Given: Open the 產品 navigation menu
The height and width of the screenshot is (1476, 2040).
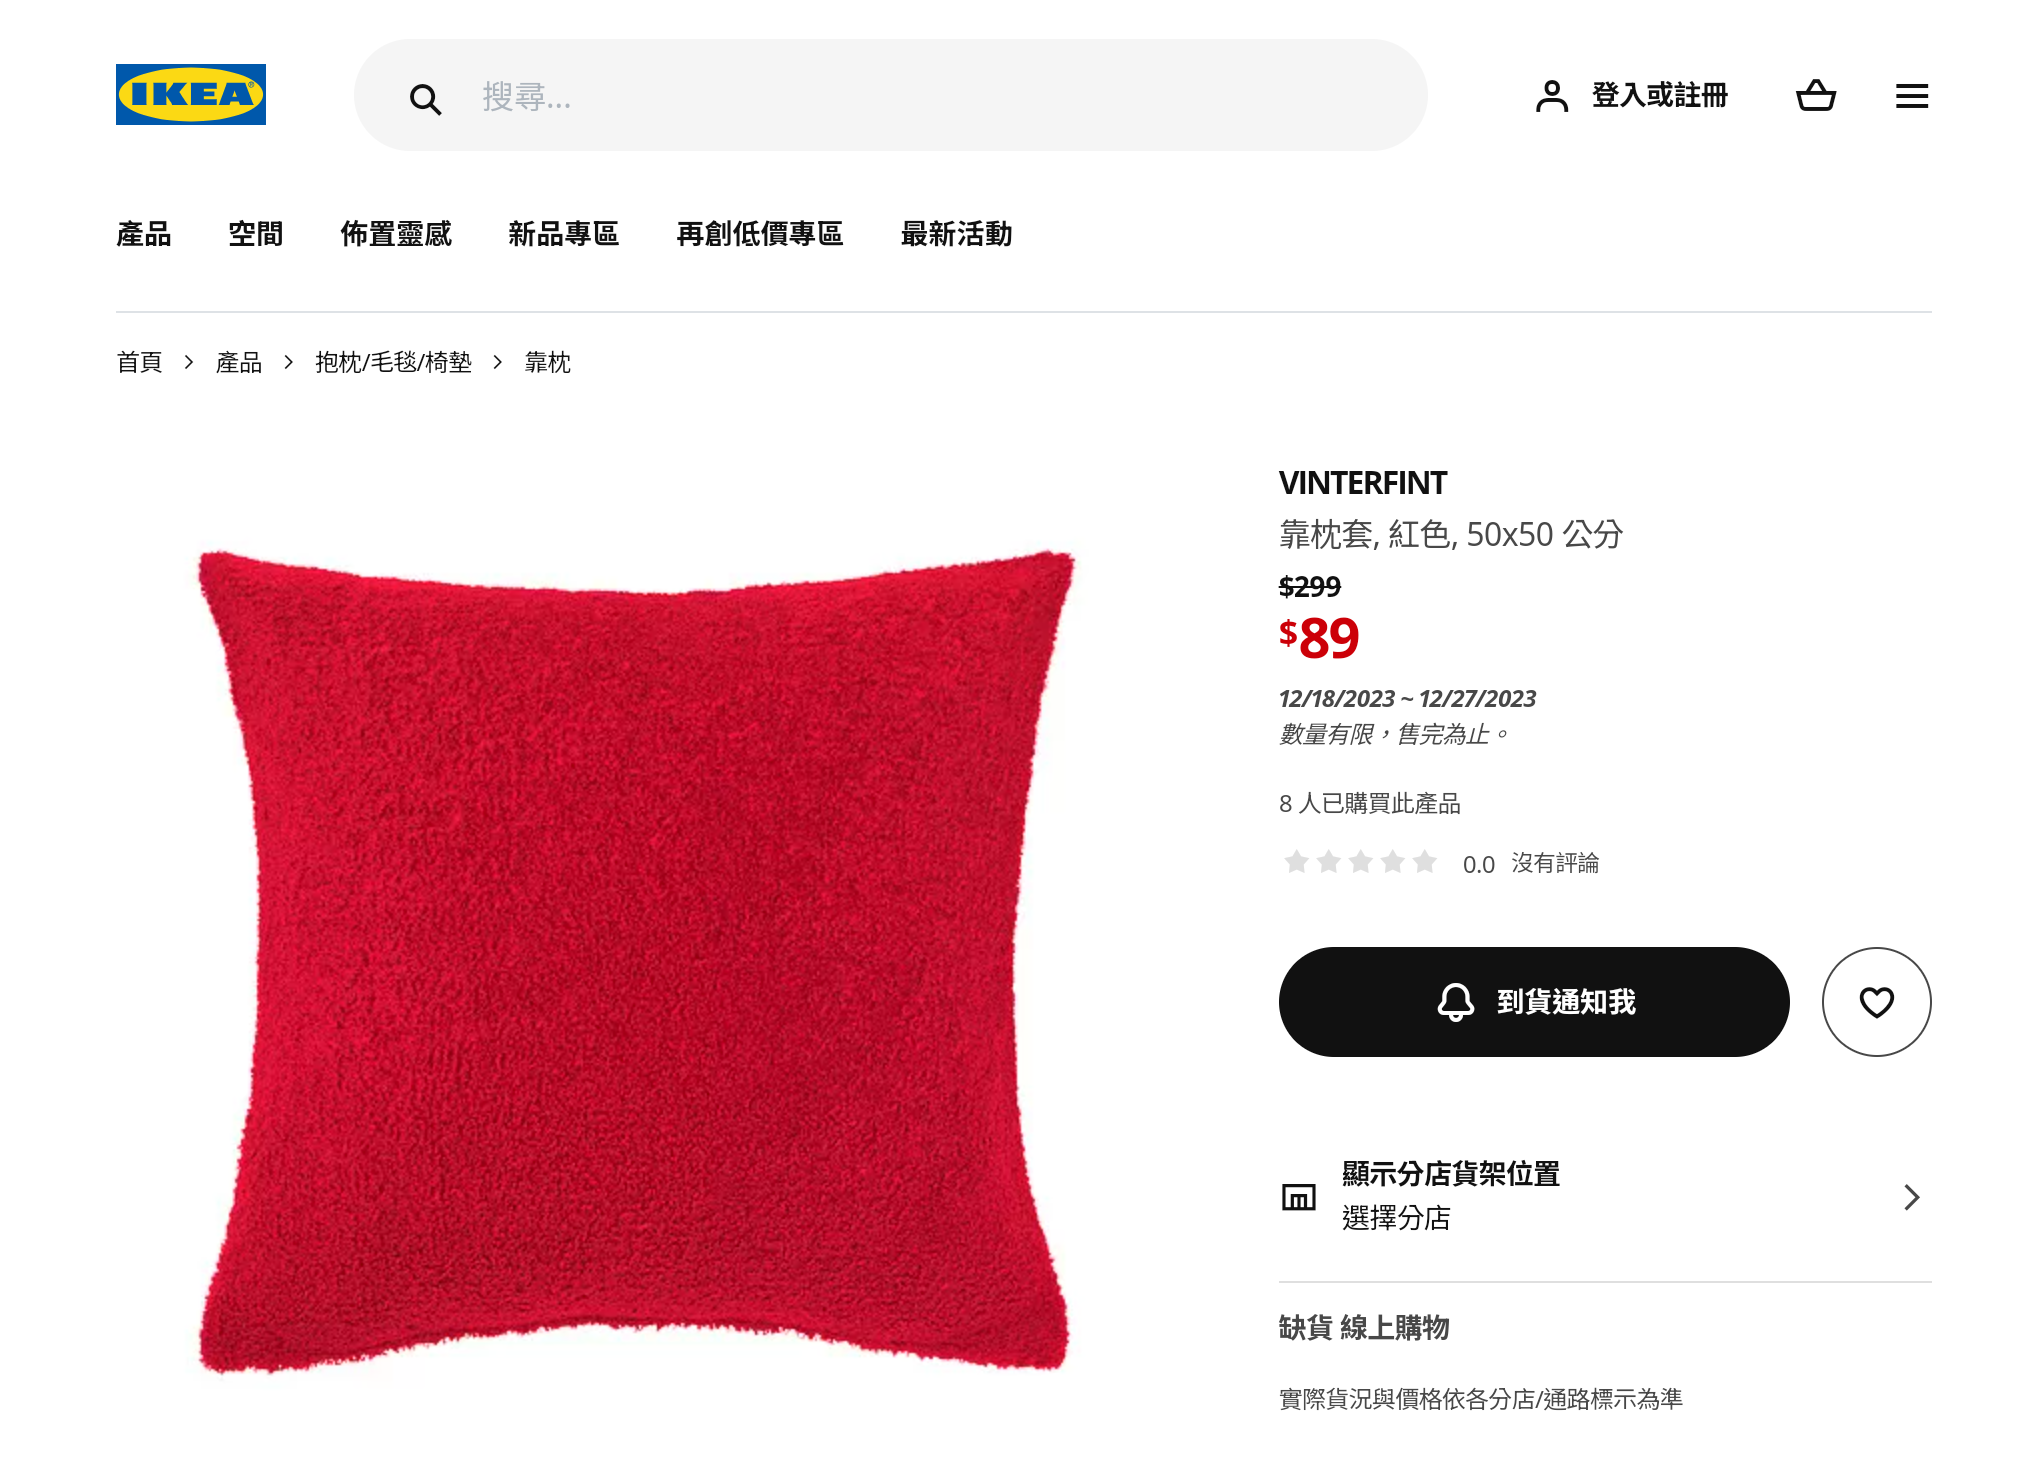Looking at the screenshot, I should coord(144,233).
